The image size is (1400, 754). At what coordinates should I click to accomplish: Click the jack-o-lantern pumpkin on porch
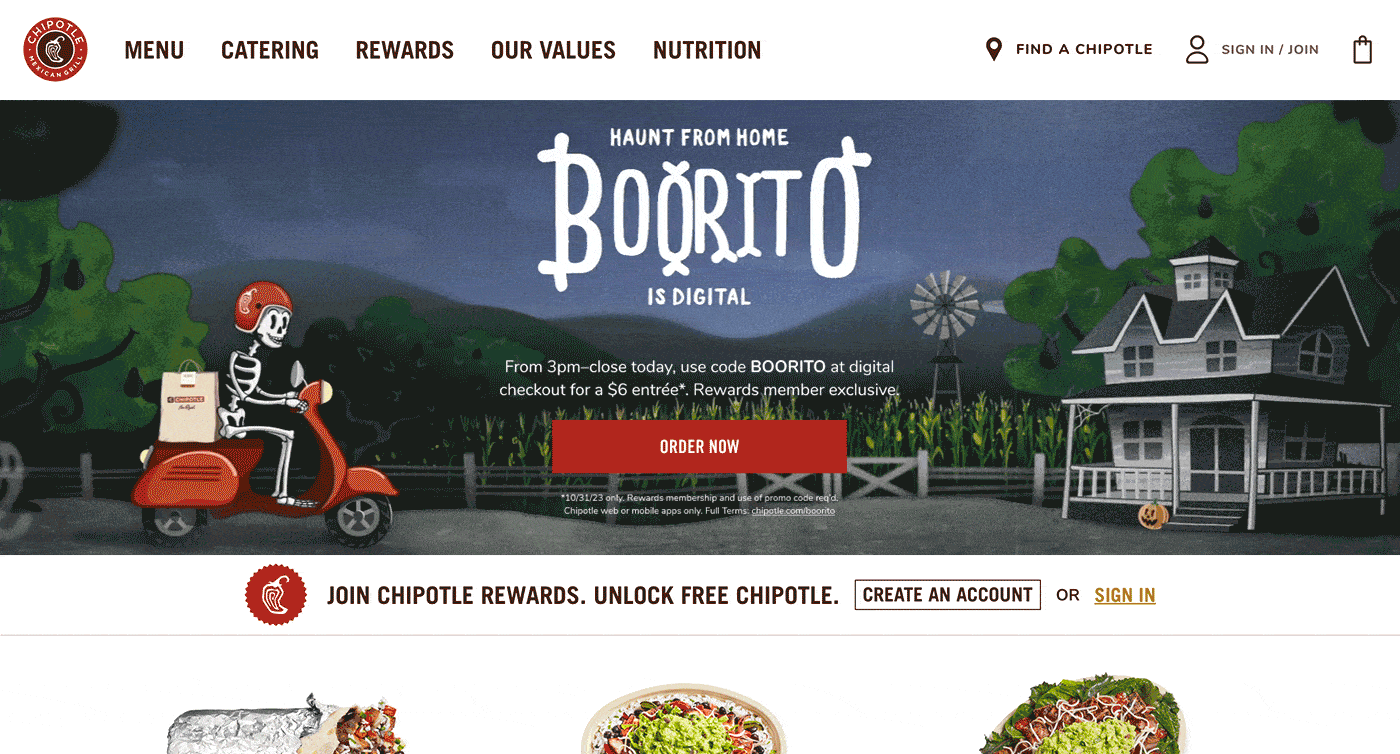click(1153, 515)
